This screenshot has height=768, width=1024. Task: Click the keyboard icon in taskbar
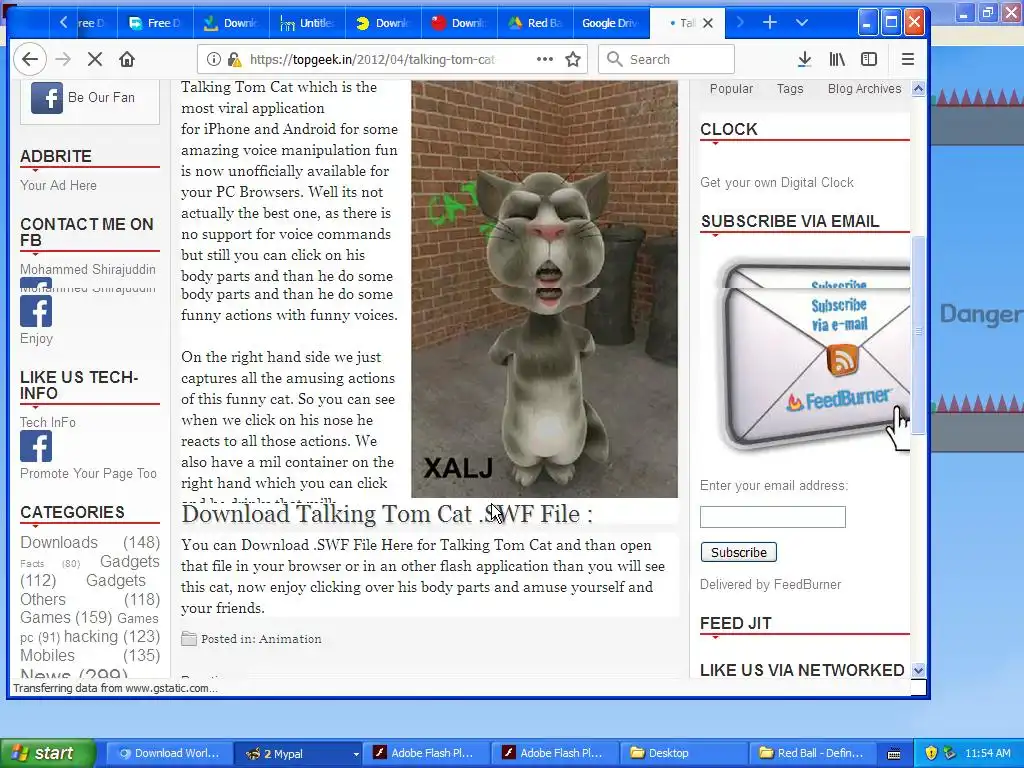tap(894, 754)
